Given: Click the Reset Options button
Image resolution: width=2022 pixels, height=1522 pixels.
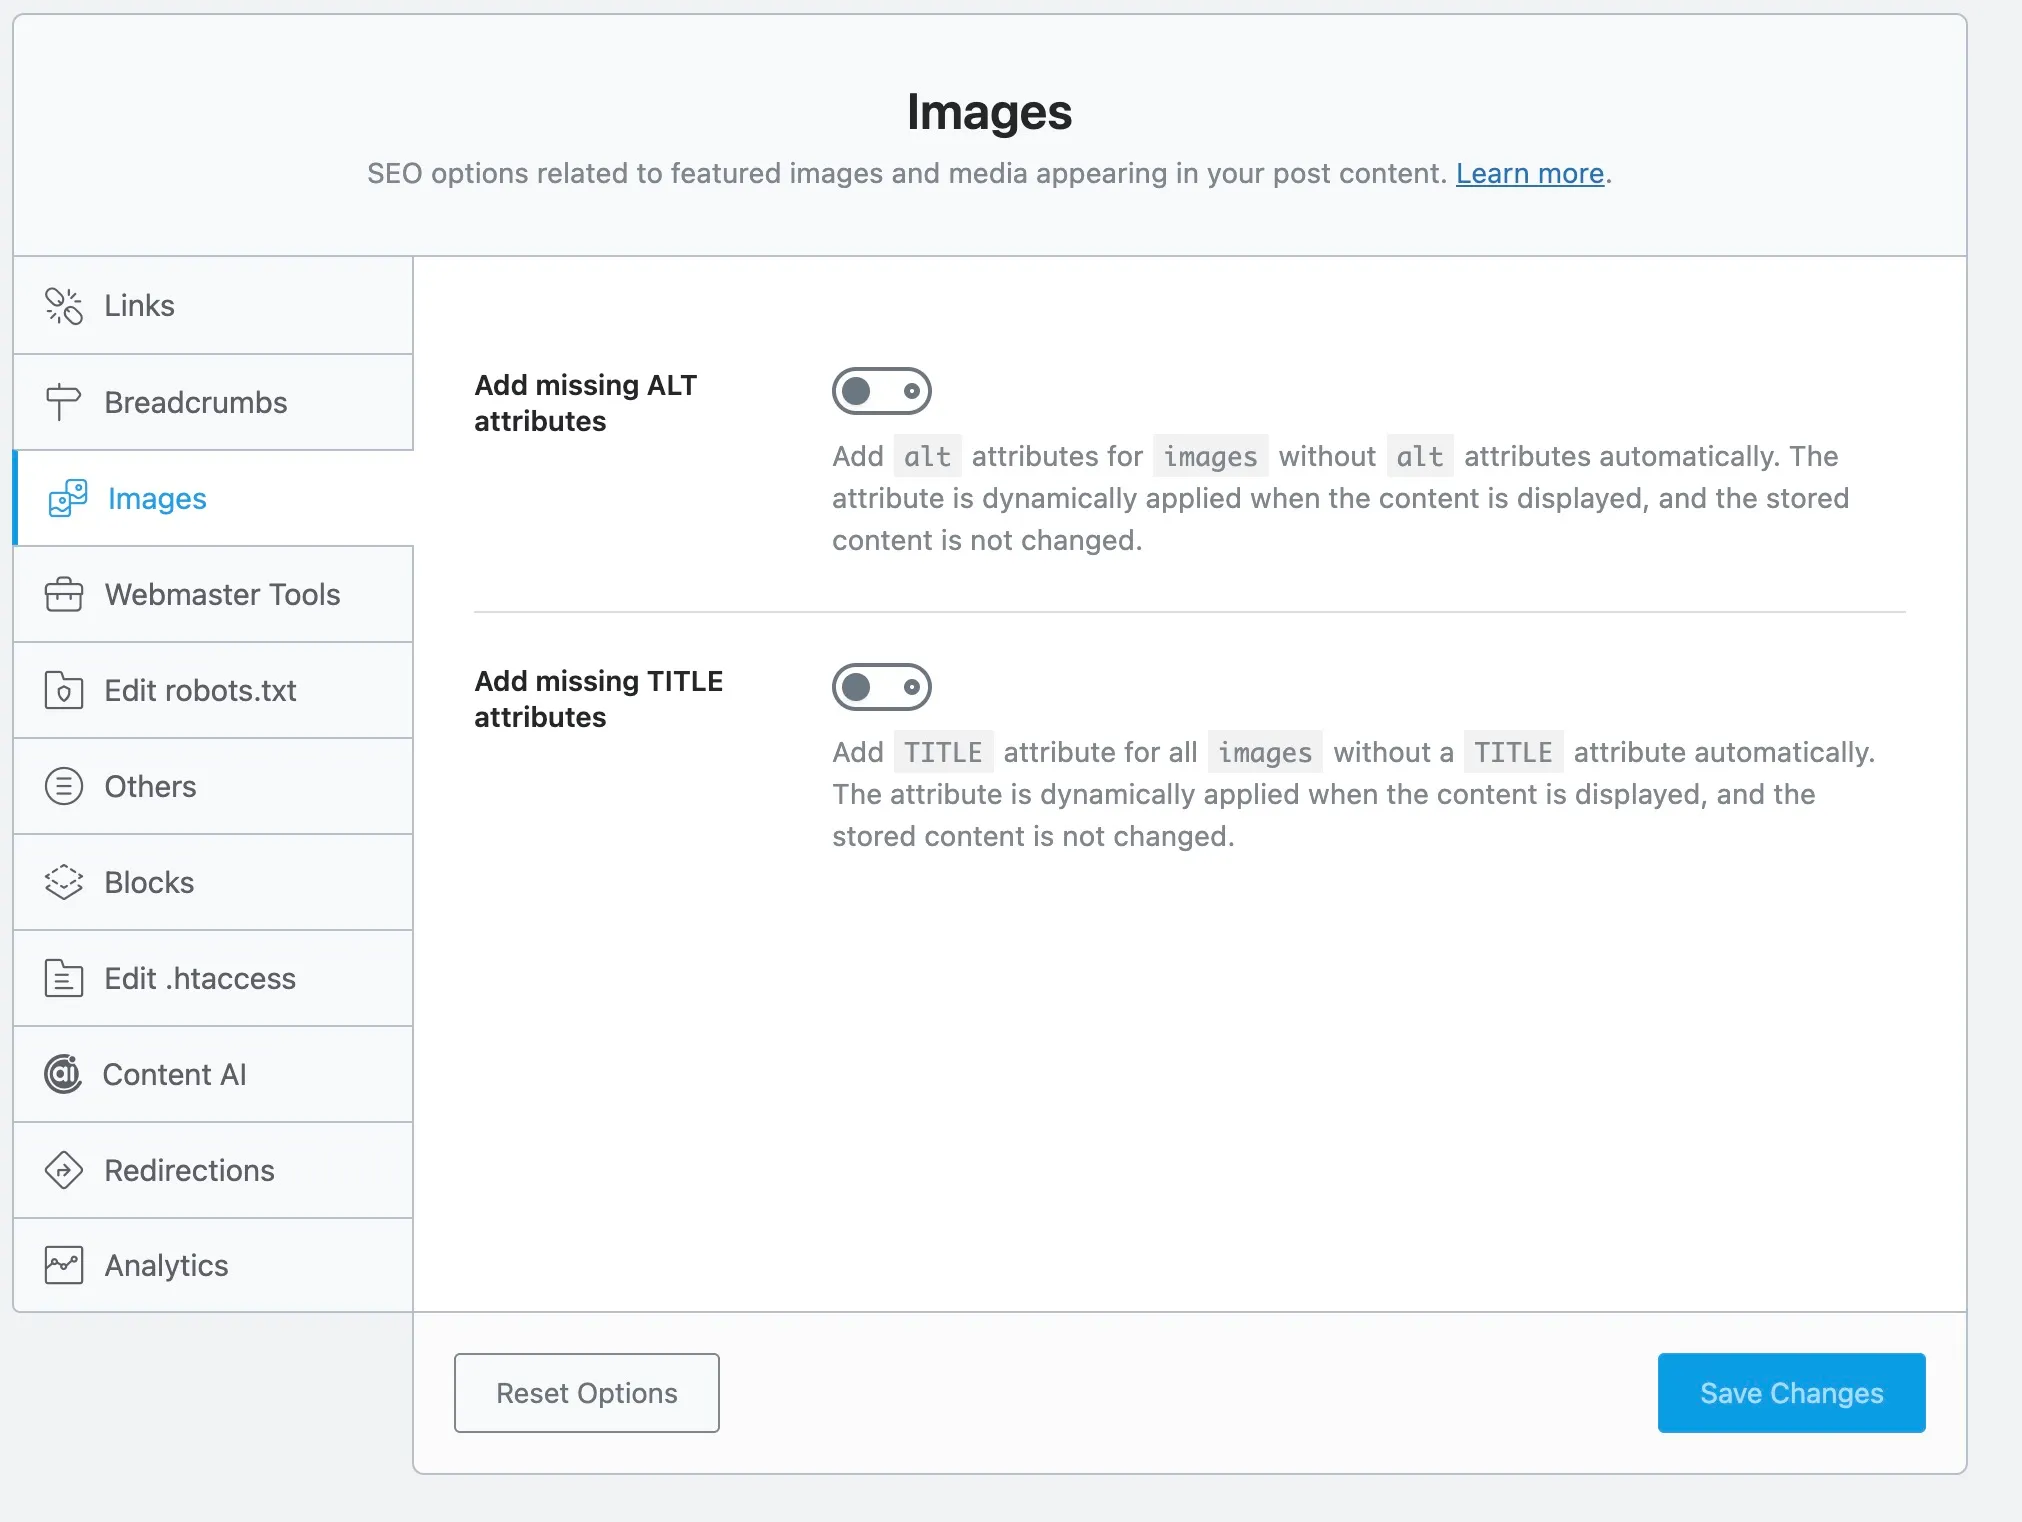Looking at the screenshot, I should (x=586, y=1393).
